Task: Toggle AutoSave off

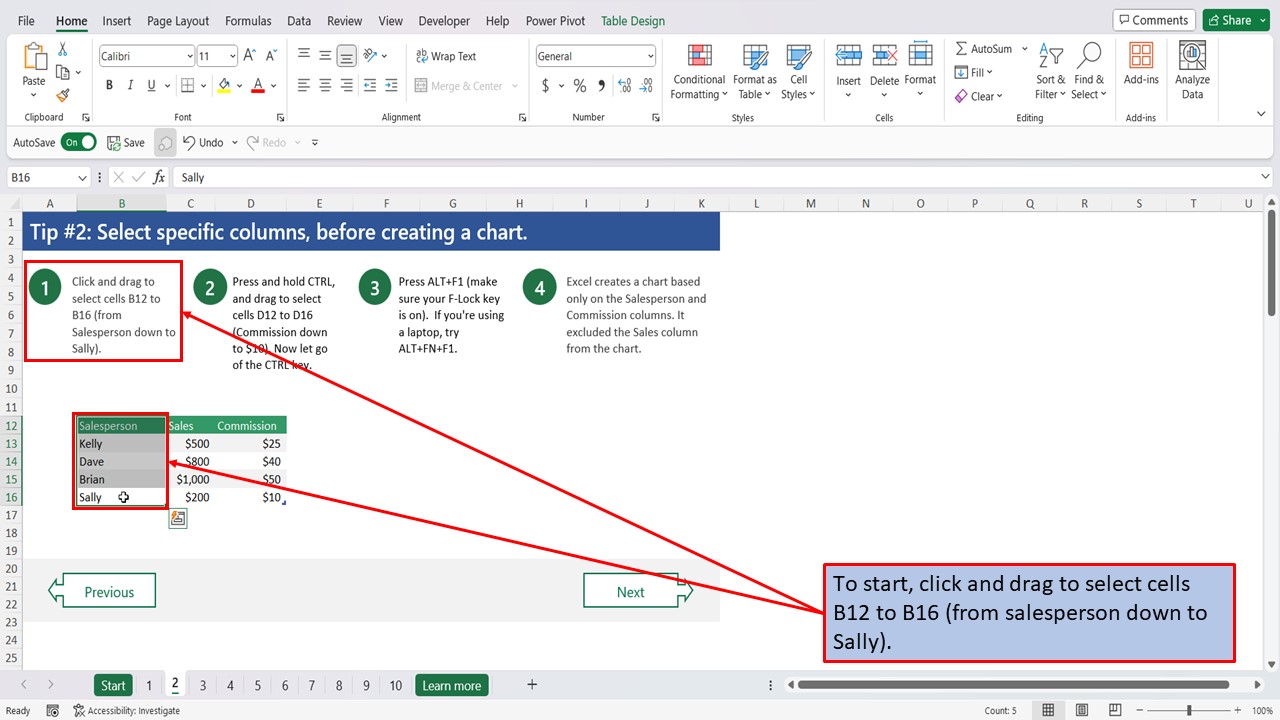Action: coord(79,142)
